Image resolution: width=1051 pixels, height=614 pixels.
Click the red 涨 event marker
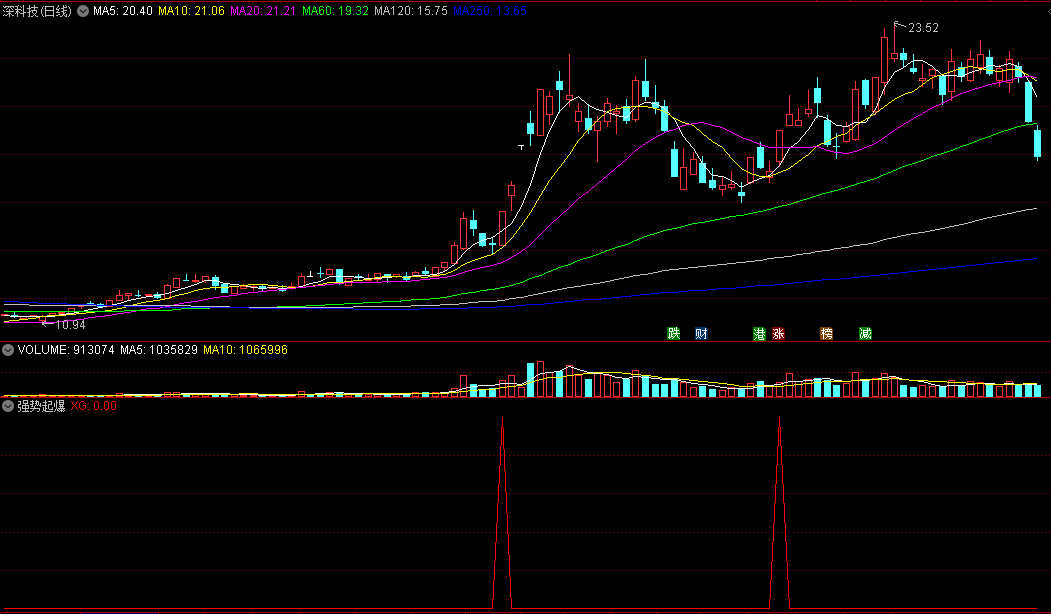tap(778, 333)
